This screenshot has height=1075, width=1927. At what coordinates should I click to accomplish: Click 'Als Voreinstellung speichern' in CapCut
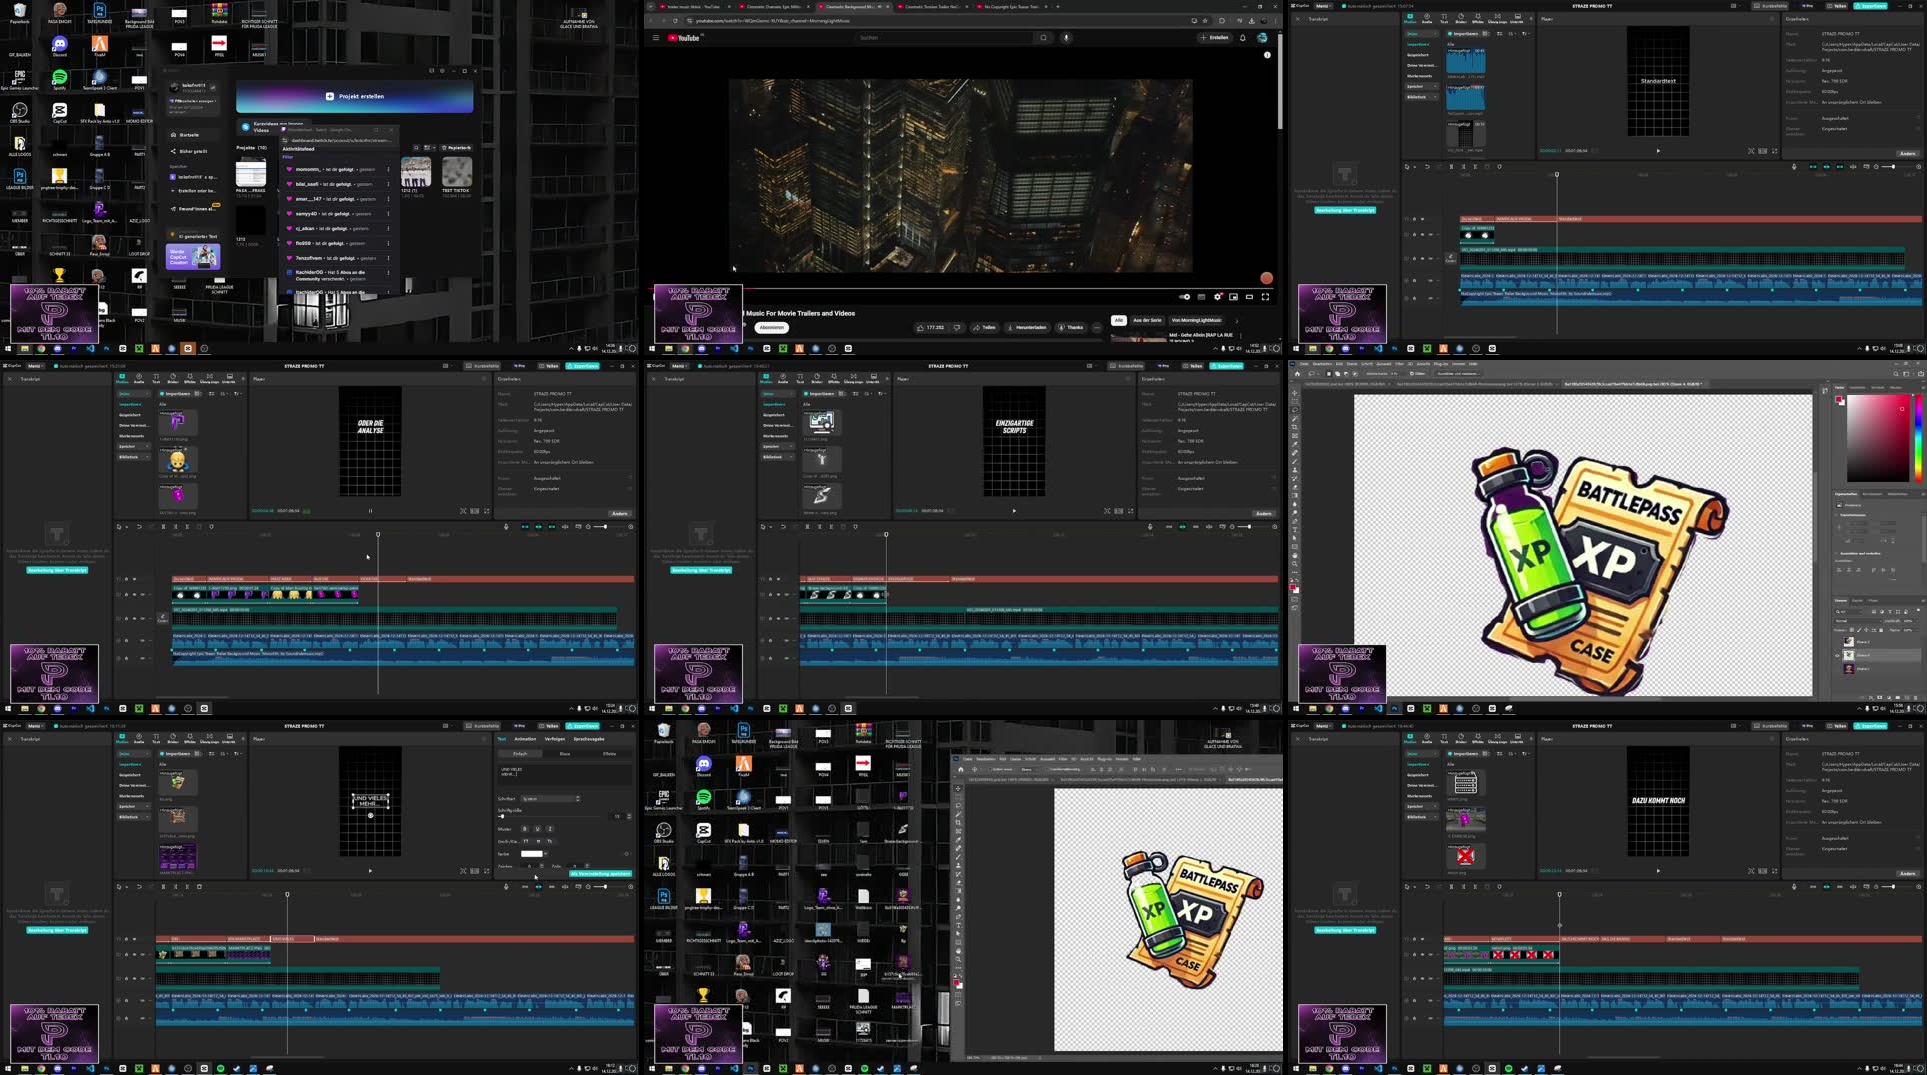point(601,874)
